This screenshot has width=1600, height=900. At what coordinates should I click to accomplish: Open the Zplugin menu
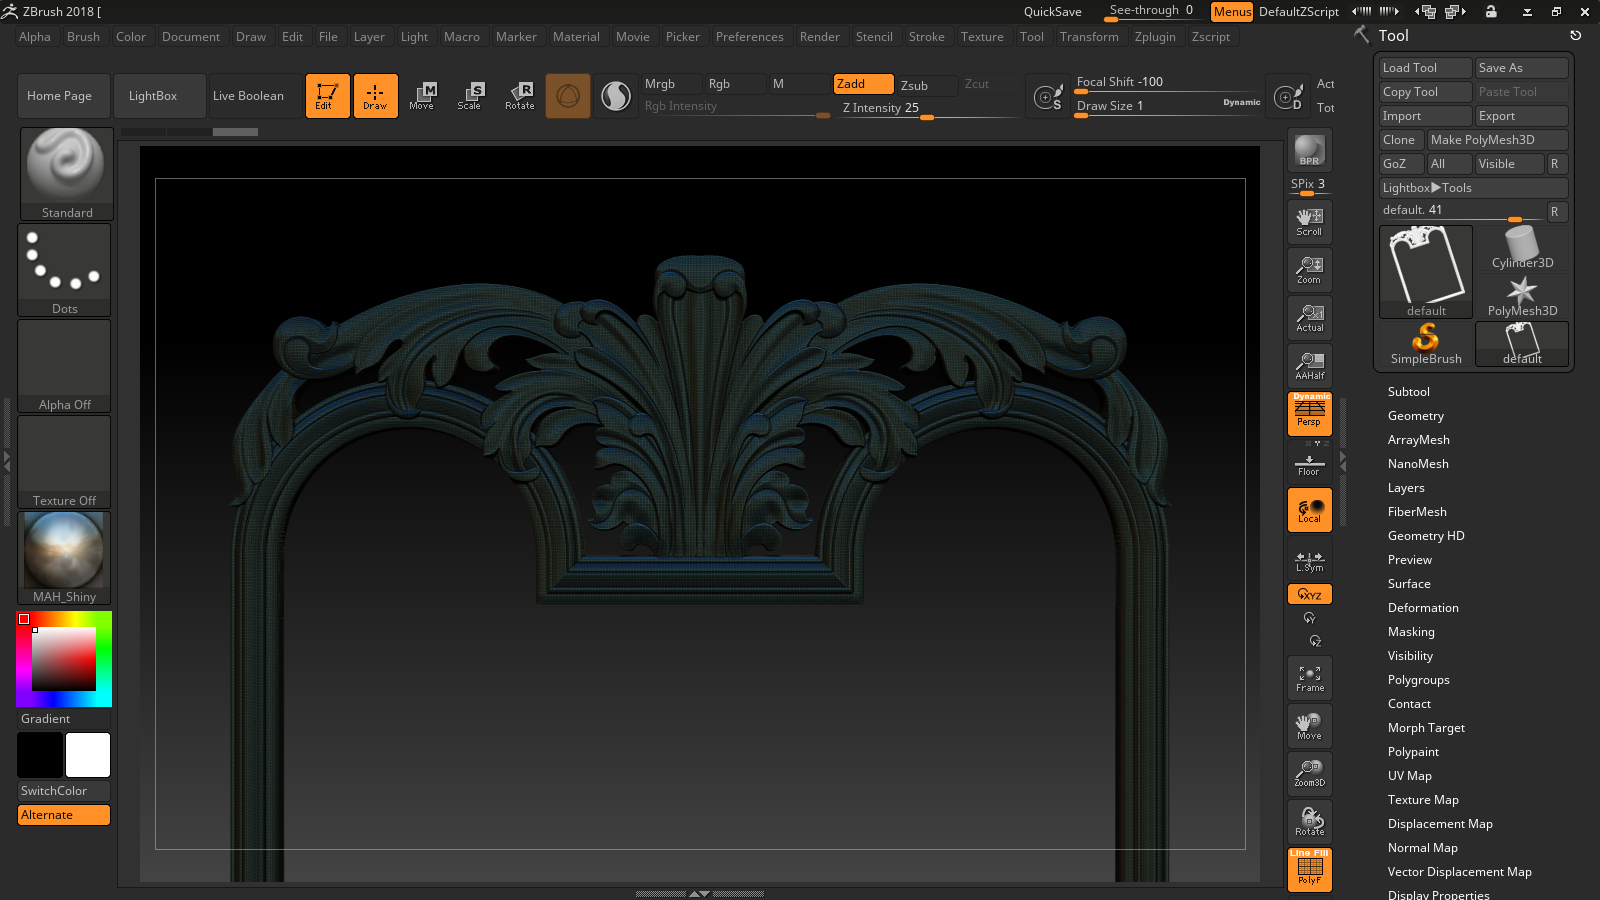pos(1155,37)
